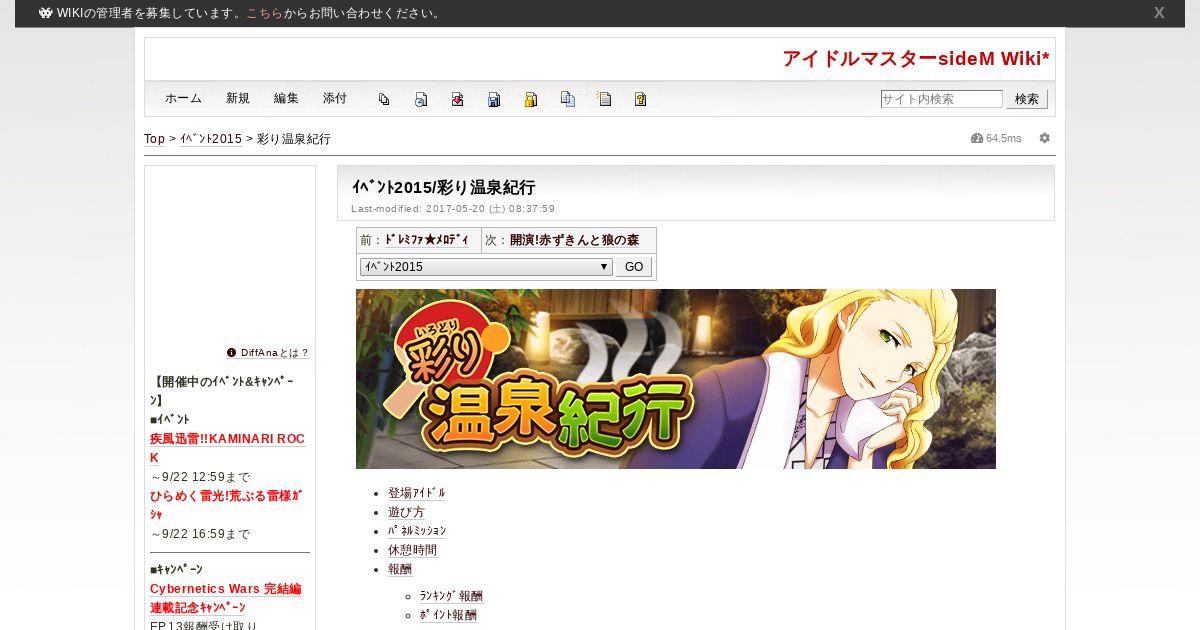This screenshot has height=630, width=1200.
Task: Click the 64.5ms load time text
Action: [x=1004, y=138]
